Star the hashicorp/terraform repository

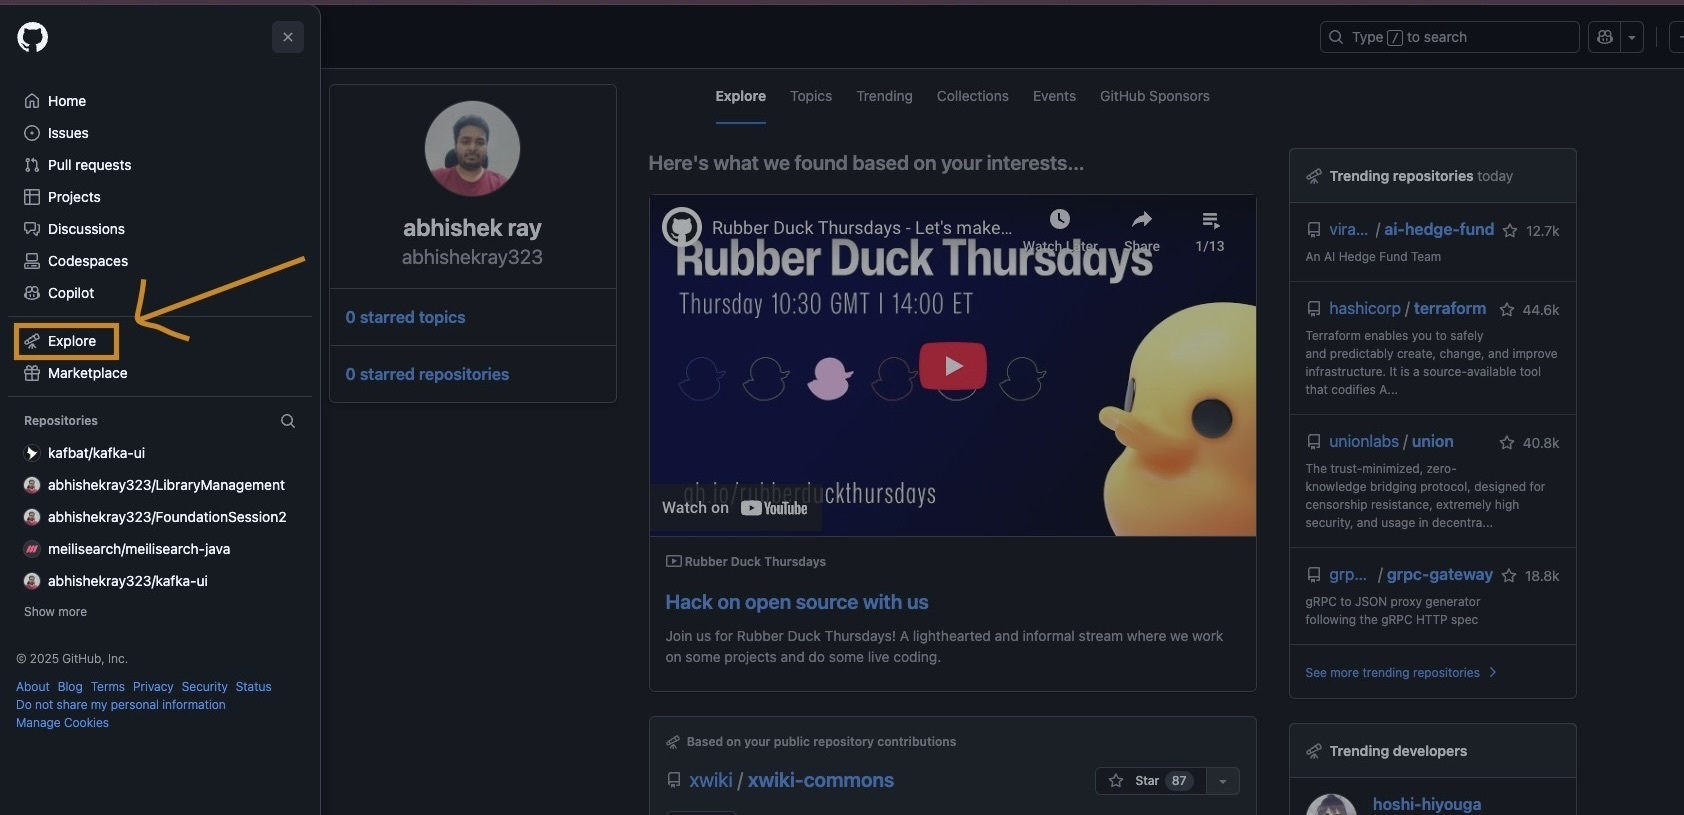pos(1507,310)
